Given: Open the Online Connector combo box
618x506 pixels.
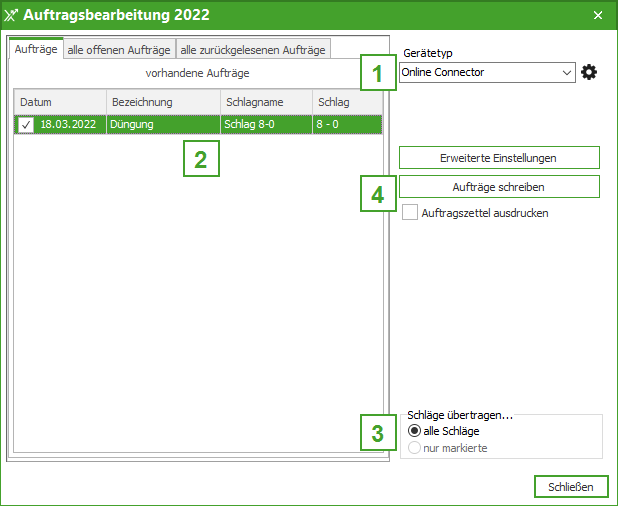Looking at the screenshot, I should click(480, 72).
